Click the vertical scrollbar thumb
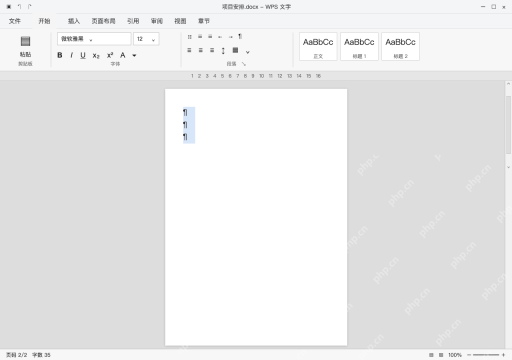This screenshot has height=360, width=512. pos(508,125)
